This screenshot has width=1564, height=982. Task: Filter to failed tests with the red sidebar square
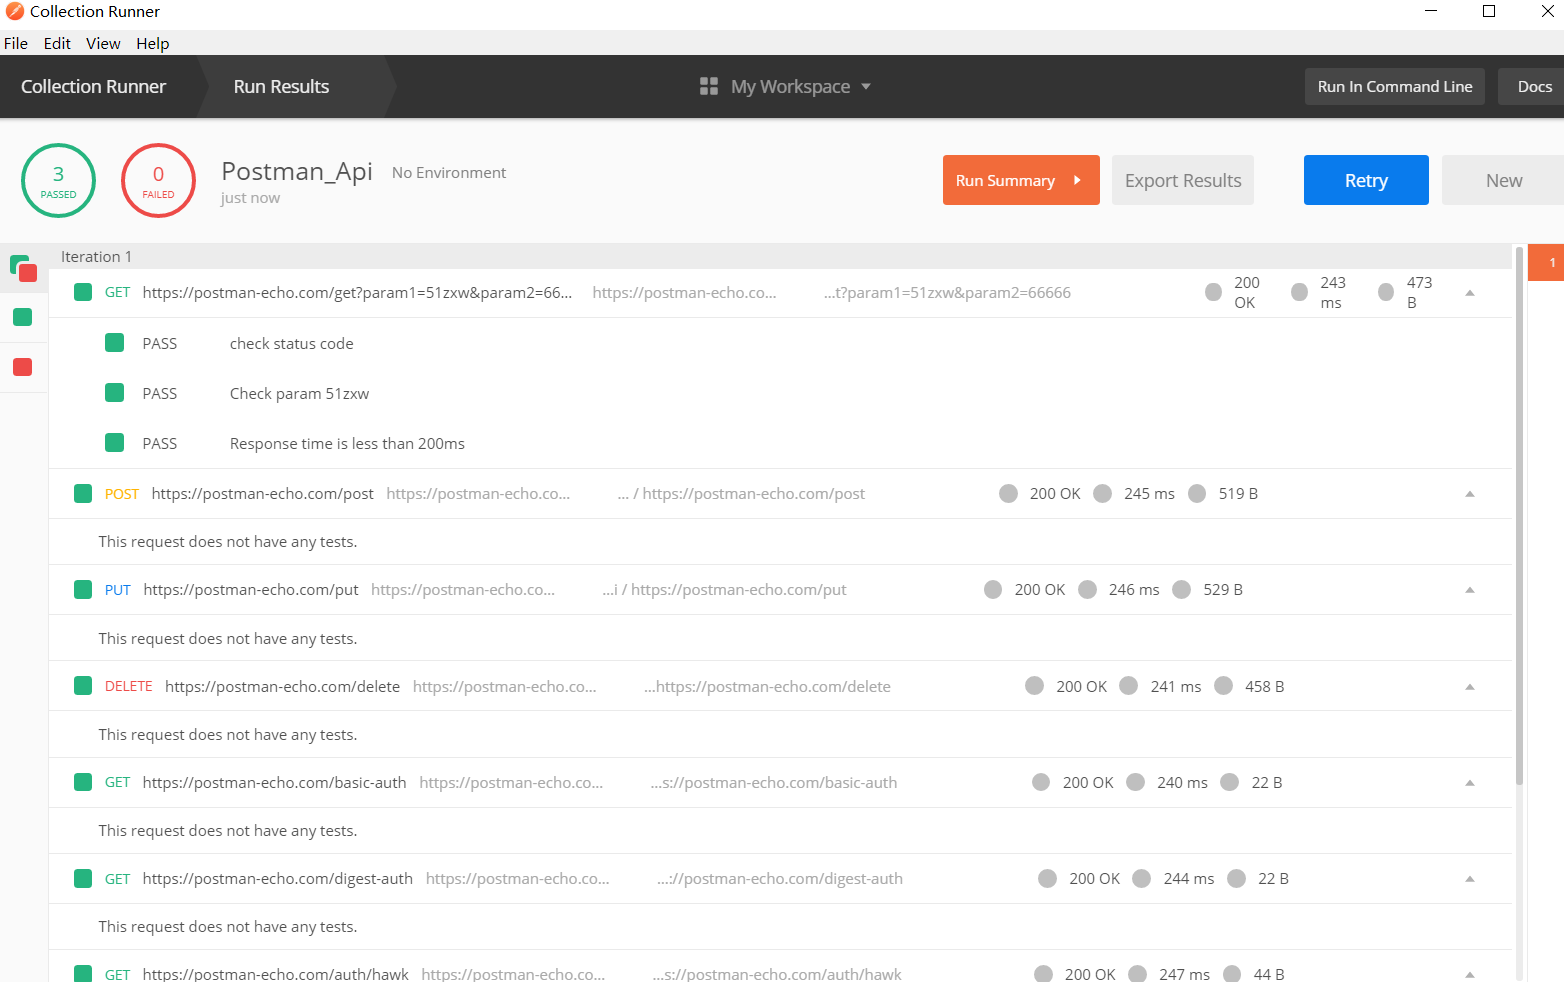tap(23, 367)
